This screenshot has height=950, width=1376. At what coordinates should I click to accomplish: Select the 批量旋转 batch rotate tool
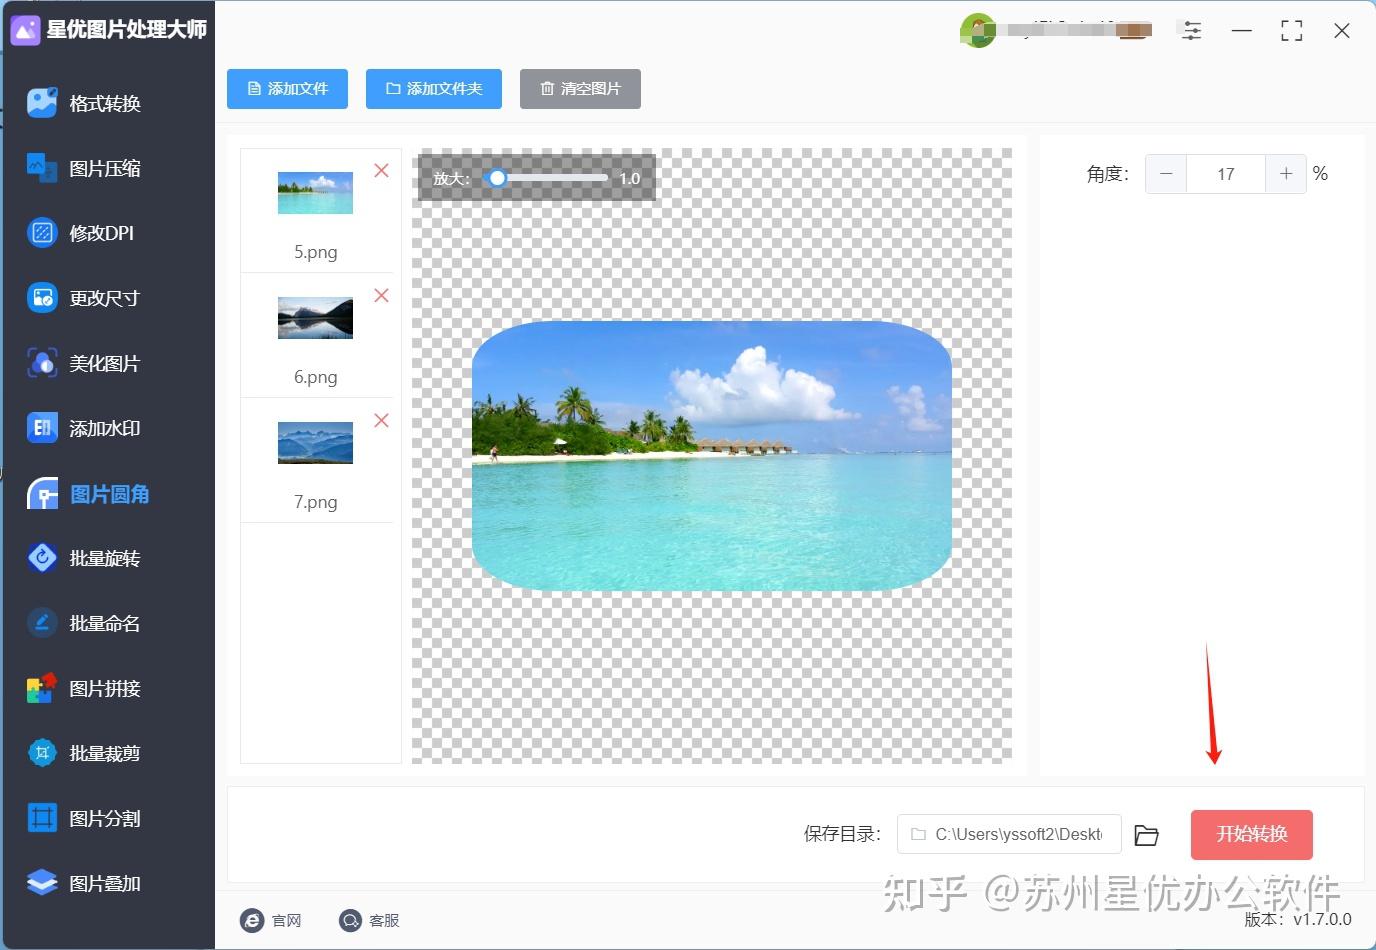101,558
